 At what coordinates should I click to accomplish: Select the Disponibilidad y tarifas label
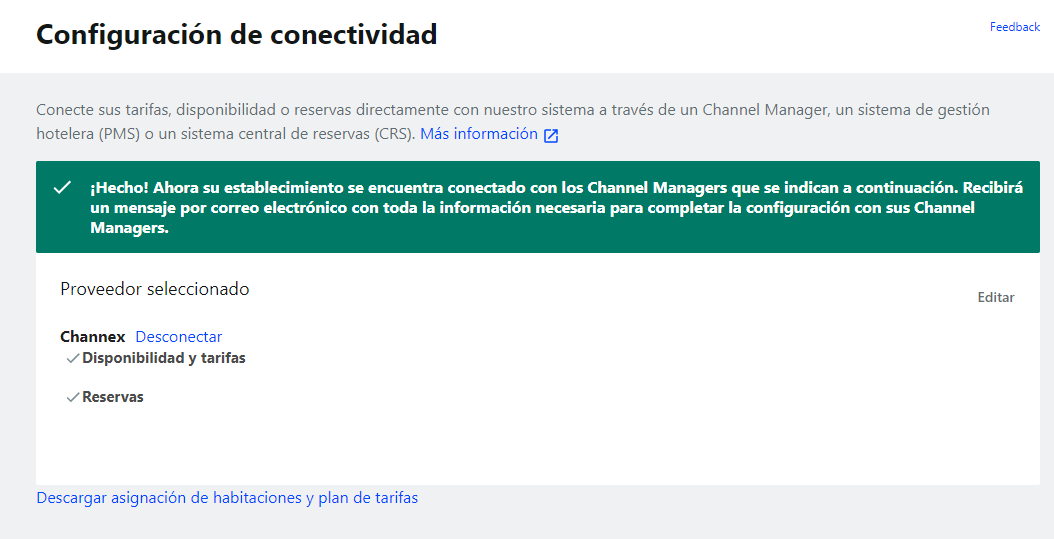(x=164, y=358)
